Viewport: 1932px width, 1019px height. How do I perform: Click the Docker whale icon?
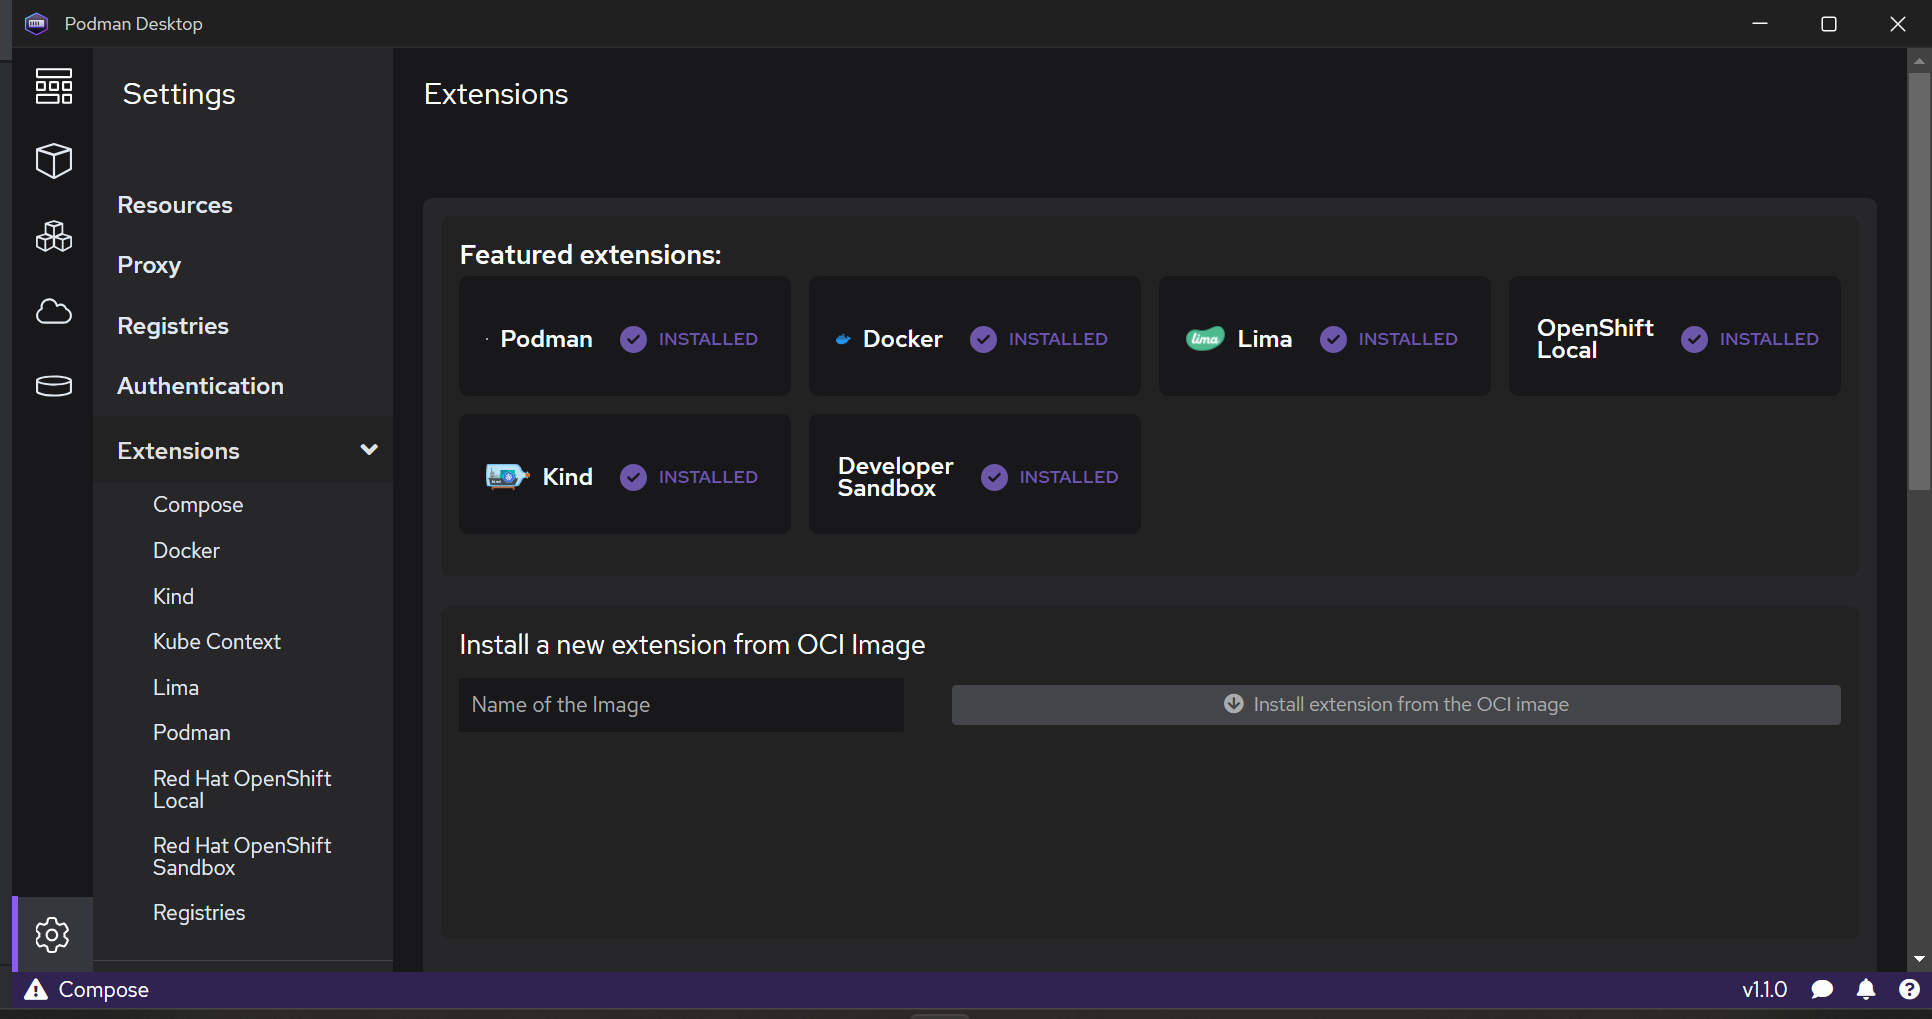[843, 339]
